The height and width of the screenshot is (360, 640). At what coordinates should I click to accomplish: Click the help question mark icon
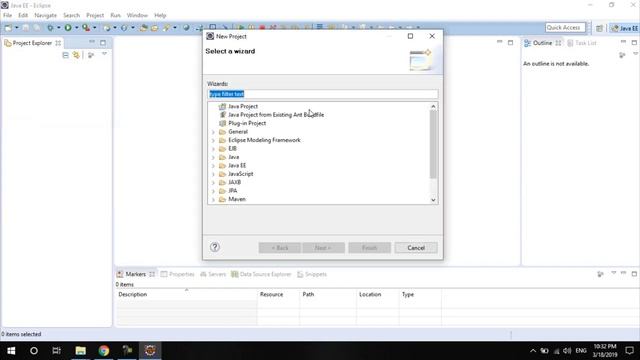click(x=215, y=247)
